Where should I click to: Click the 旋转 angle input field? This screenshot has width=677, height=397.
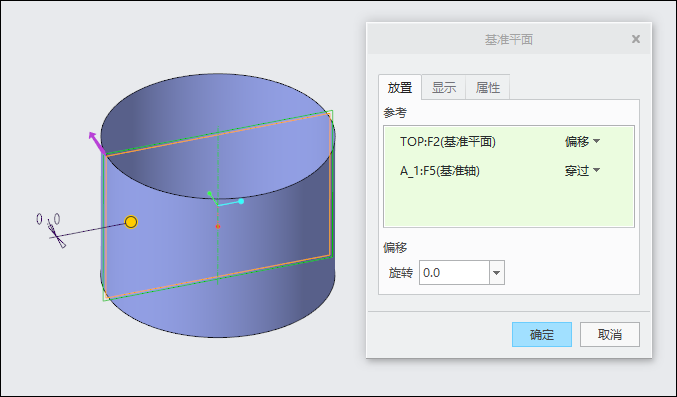(454, 273)
